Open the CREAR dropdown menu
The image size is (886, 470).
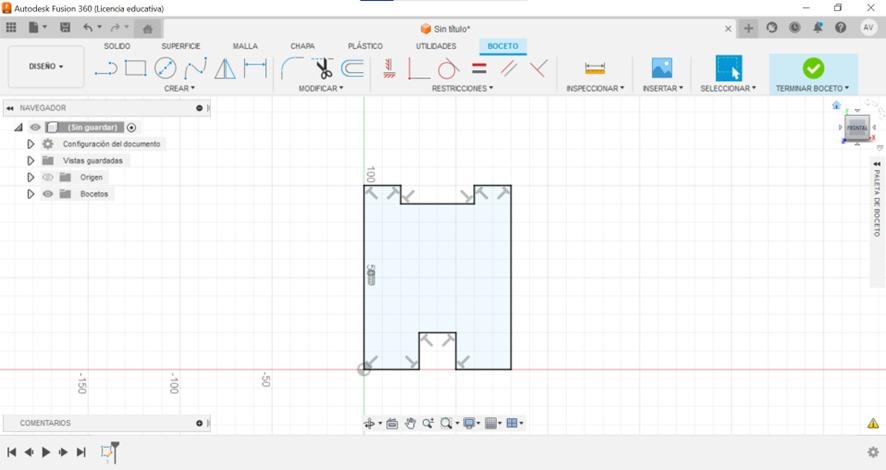(179, 89)
